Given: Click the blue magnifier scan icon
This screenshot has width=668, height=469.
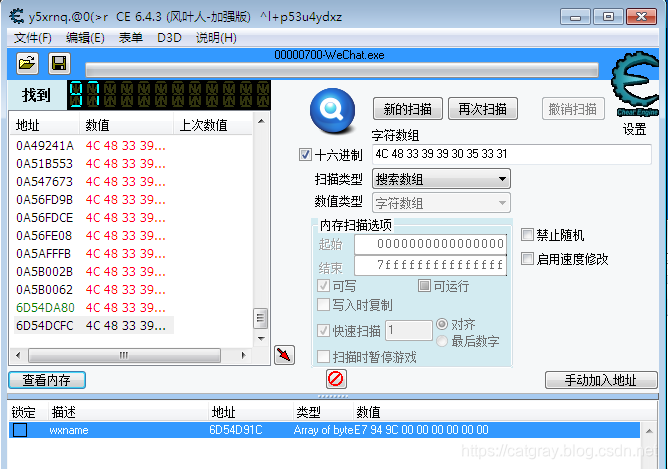Looking at the screenshot, I should click(332, 110).
